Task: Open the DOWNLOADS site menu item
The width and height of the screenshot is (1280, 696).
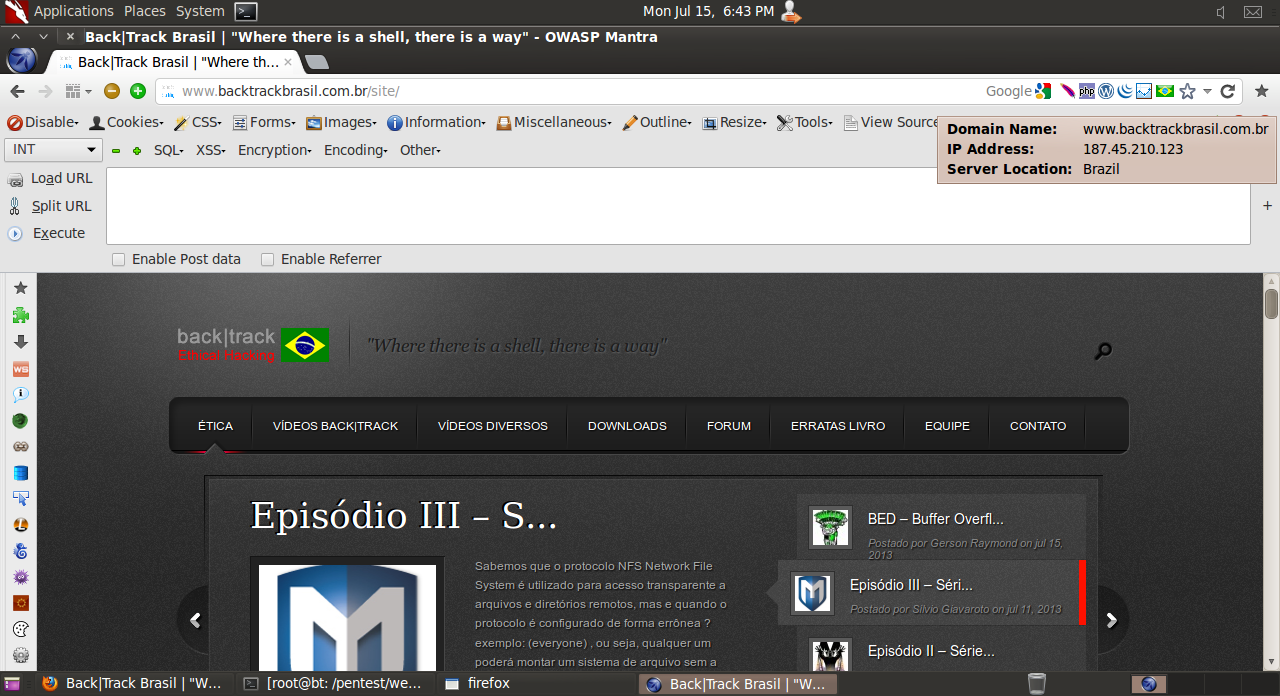Action: 627,426
